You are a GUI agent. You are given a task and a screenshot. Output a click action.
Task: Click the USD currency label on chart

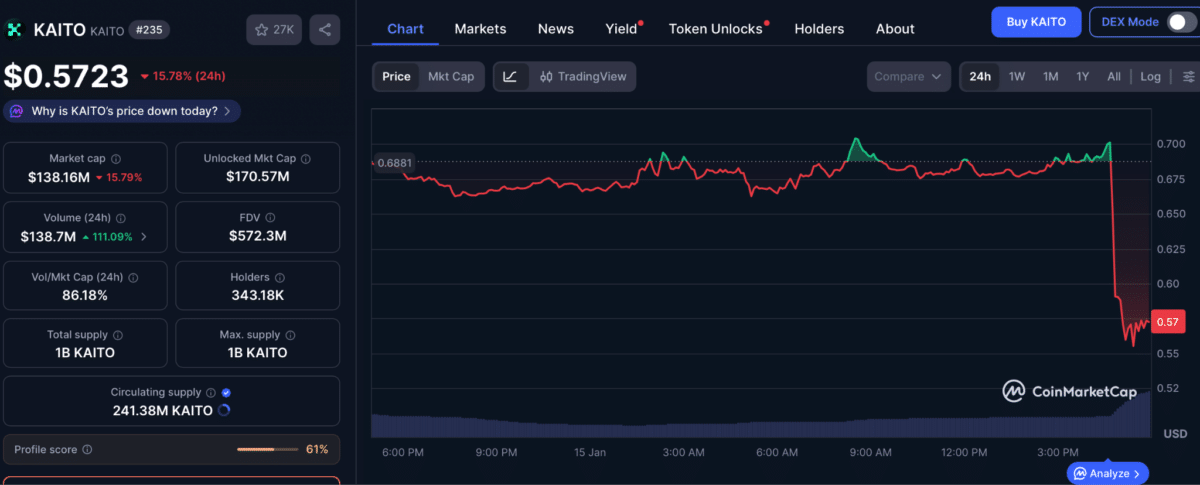pyautogui.click(x=1175, y=434)
